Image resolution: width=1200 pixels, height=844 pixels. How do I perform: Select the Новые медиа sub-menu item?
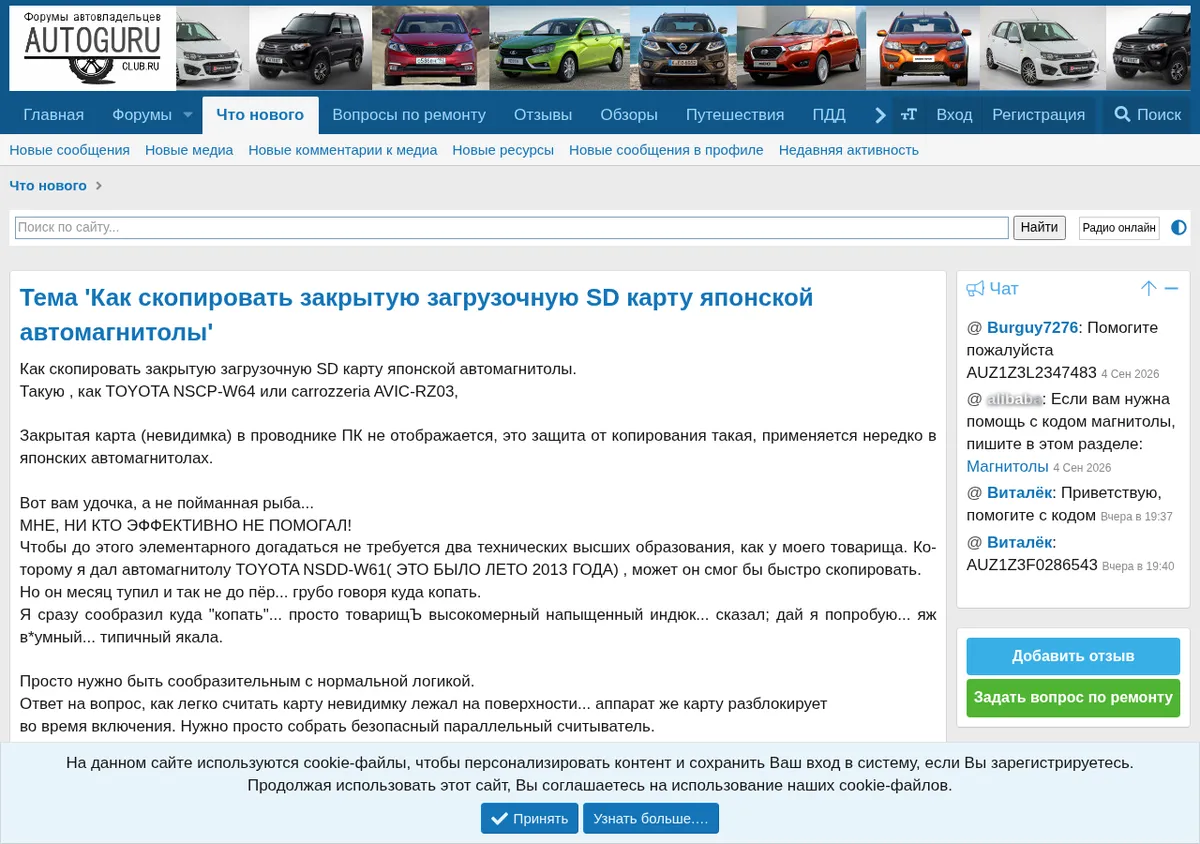coord(189,150)
